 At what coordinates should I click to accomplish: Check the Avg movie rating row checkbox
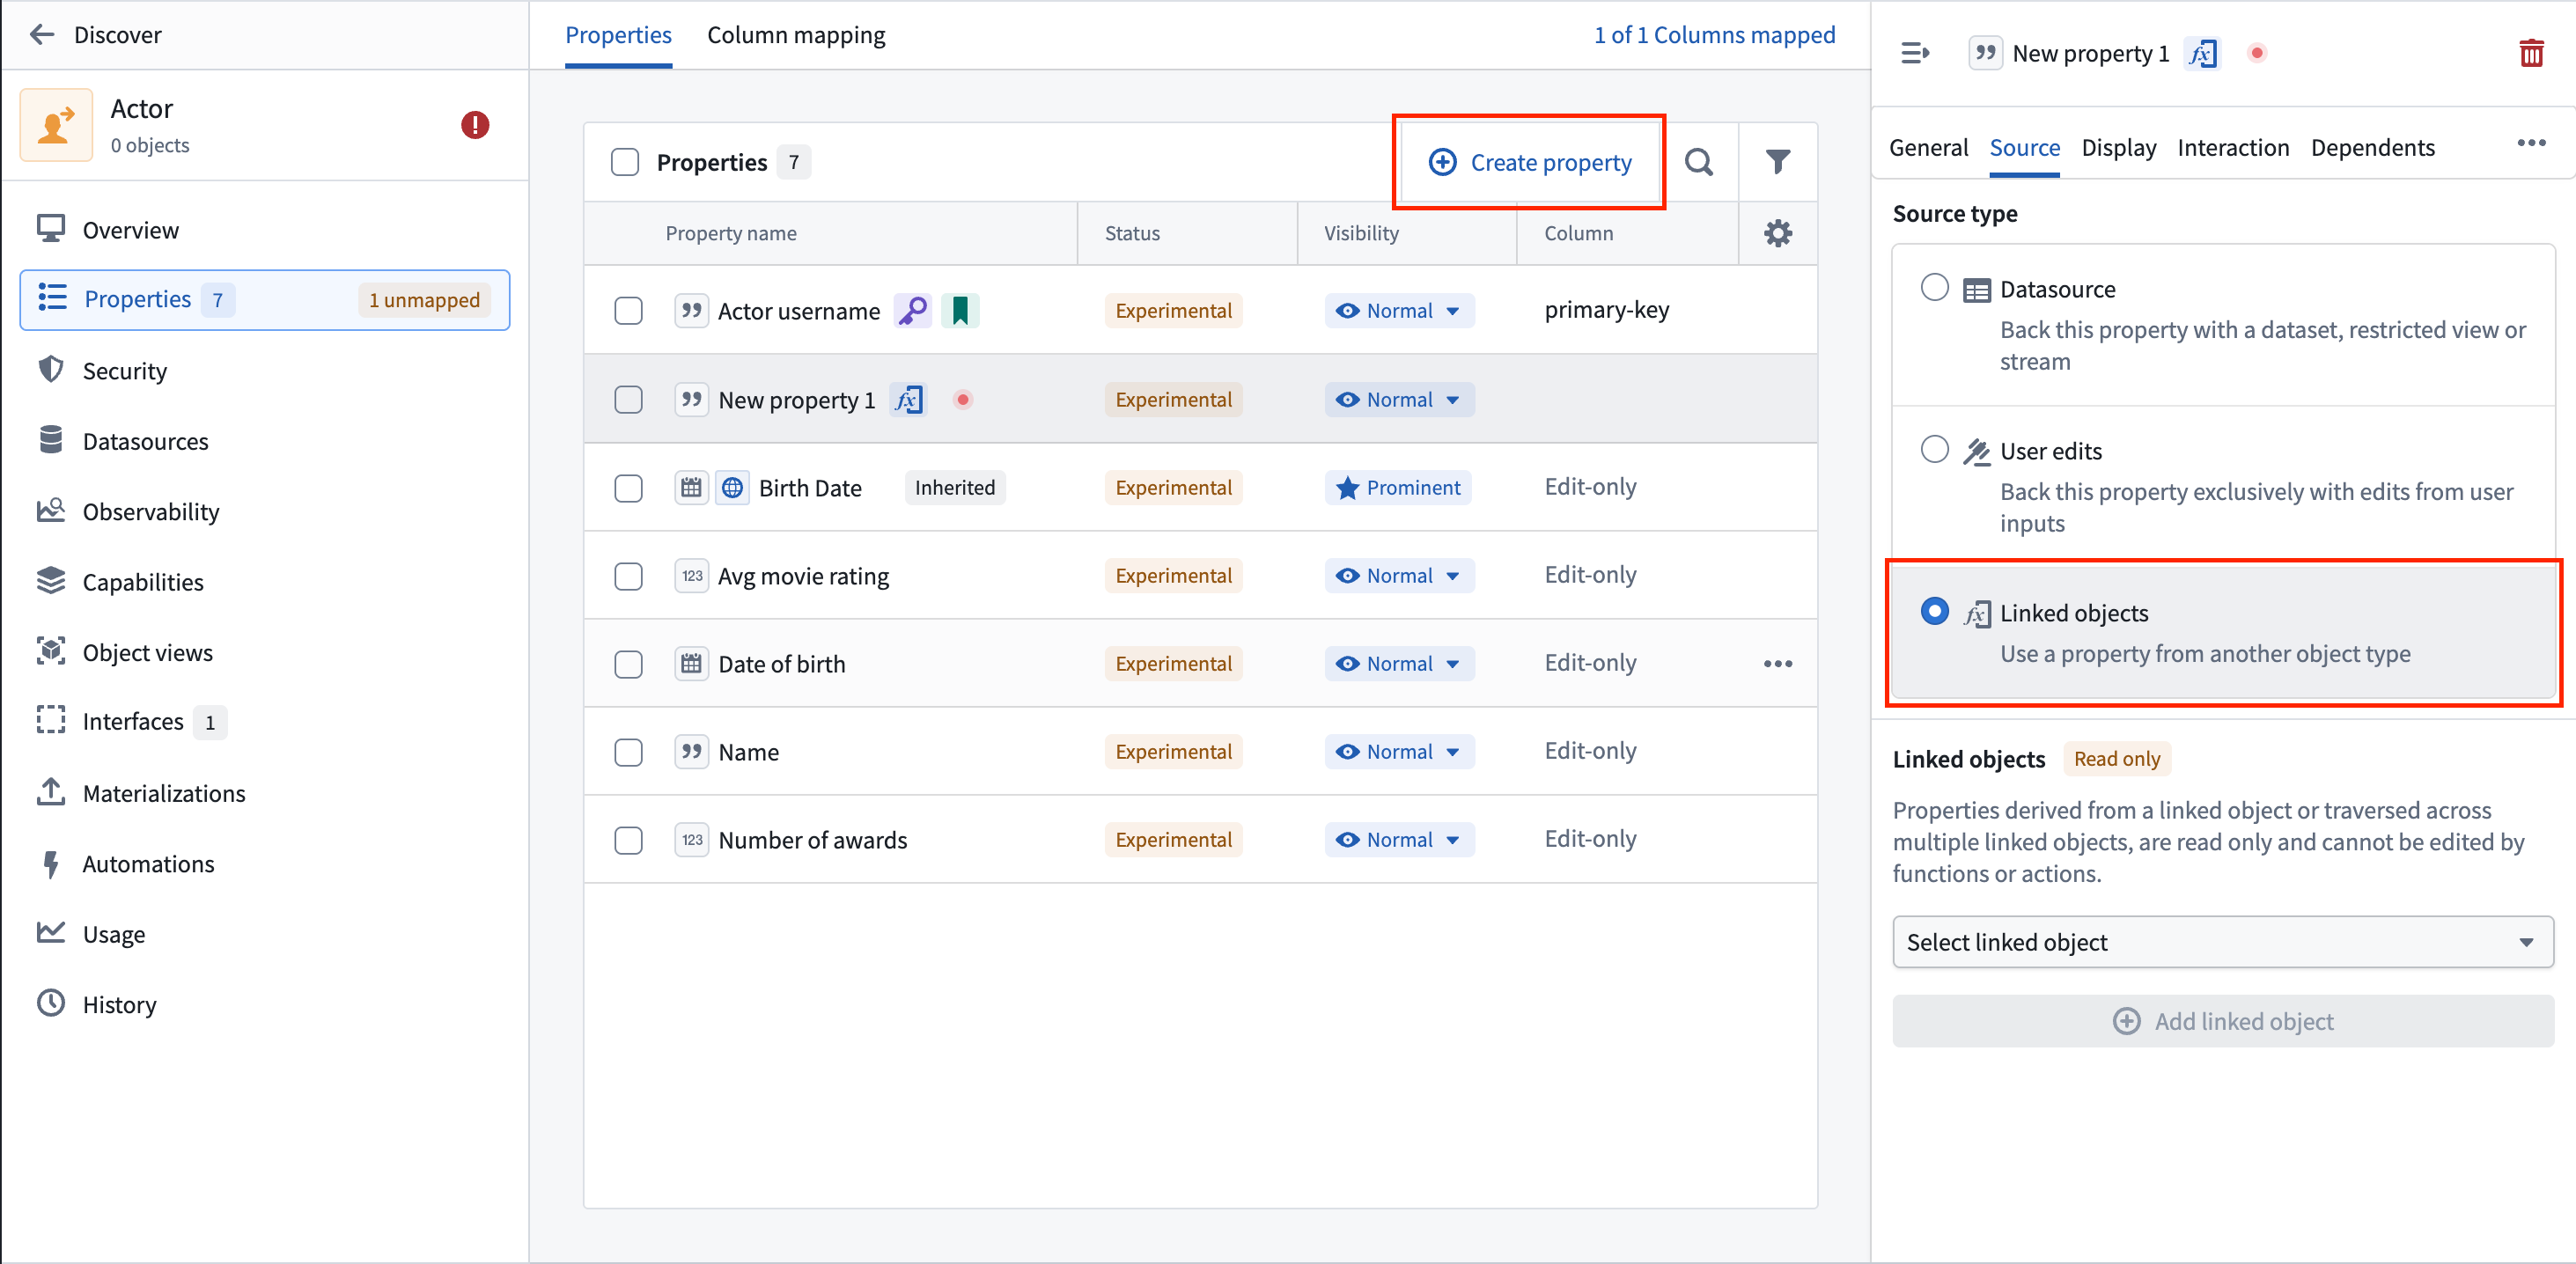(x=628, y=576)
